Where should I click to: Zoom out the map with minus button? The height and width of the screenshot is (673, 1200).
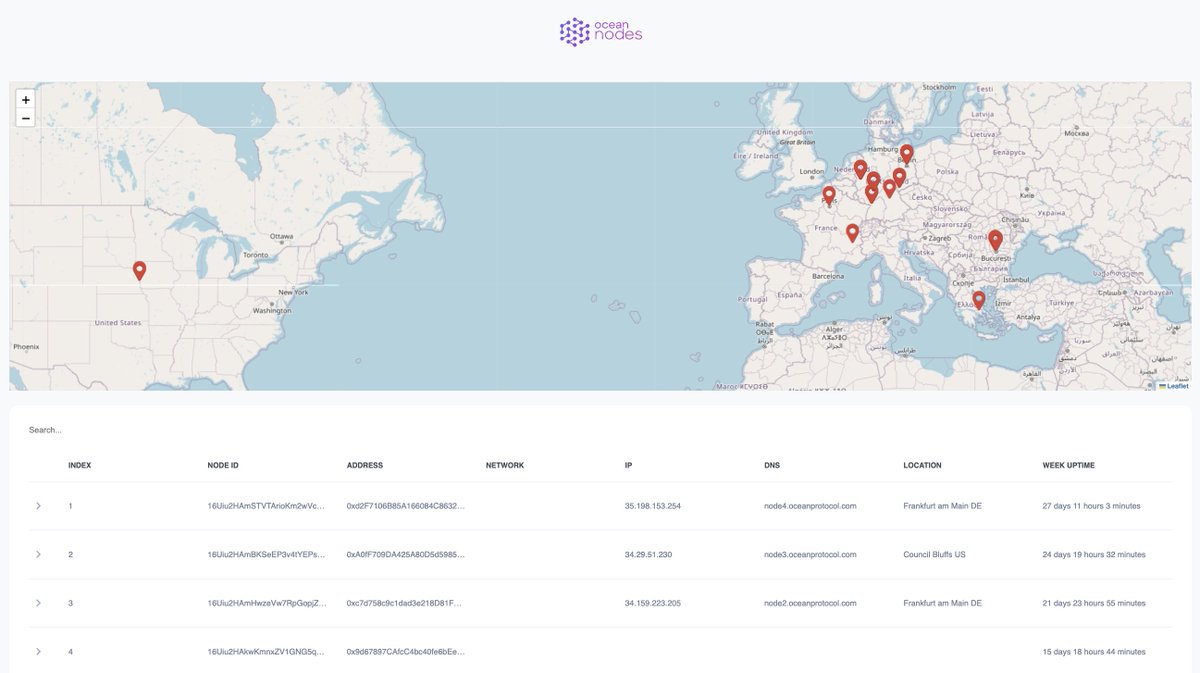click(x=26, y=118)
